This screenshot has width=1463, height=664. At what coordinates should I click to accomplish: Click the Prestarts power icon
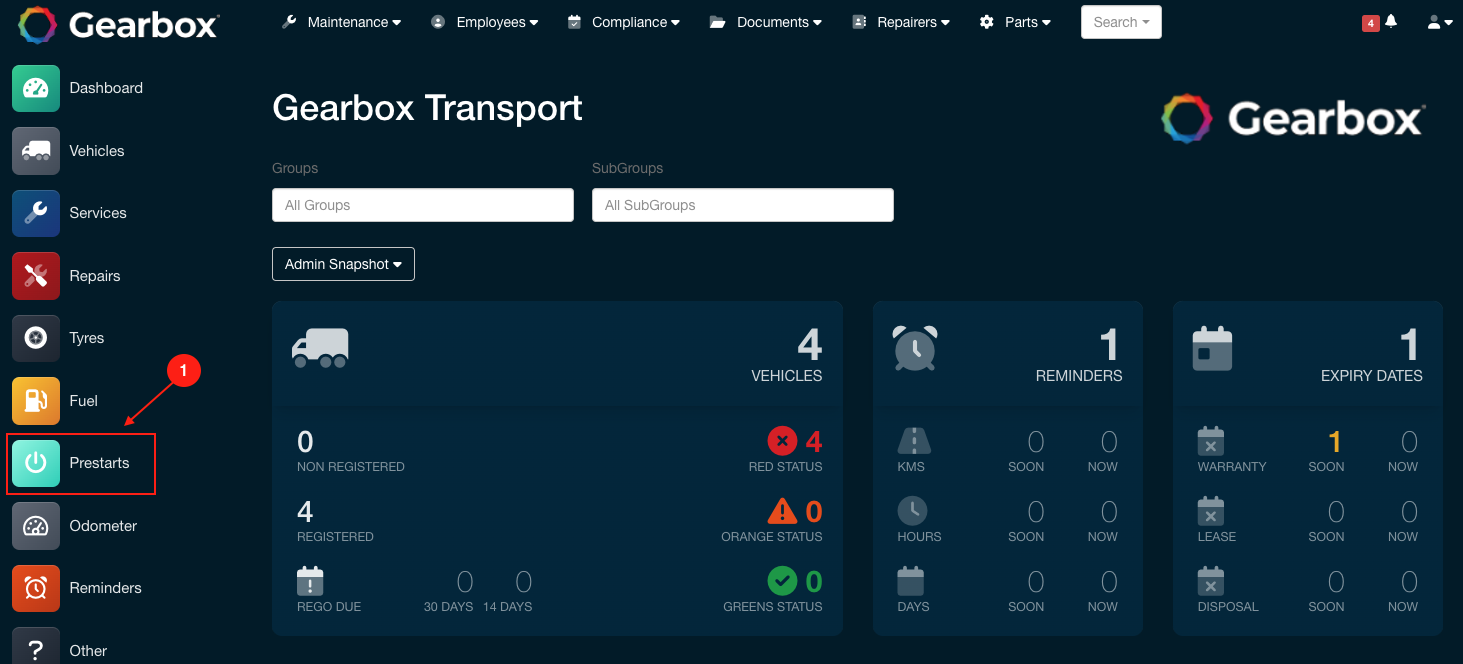36,463
